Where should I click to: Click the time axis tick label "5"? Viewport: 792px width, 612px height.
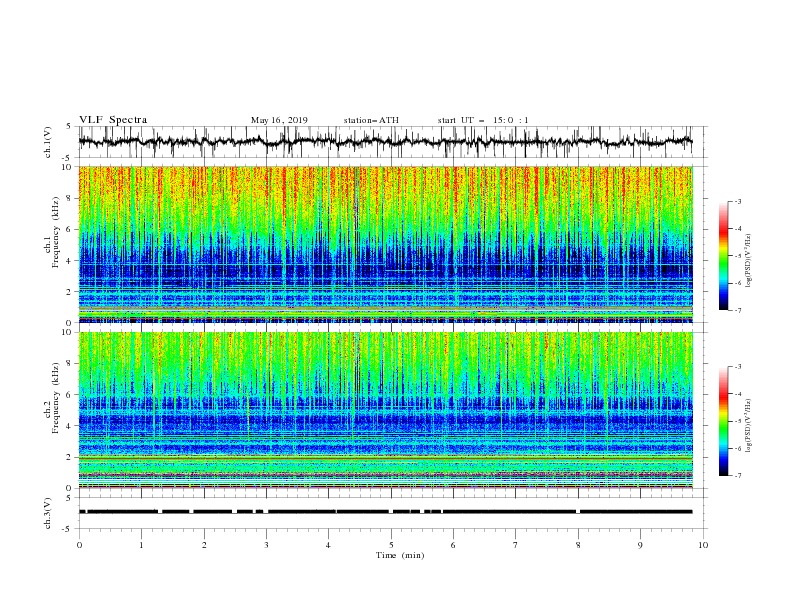(x=391, y=545)
